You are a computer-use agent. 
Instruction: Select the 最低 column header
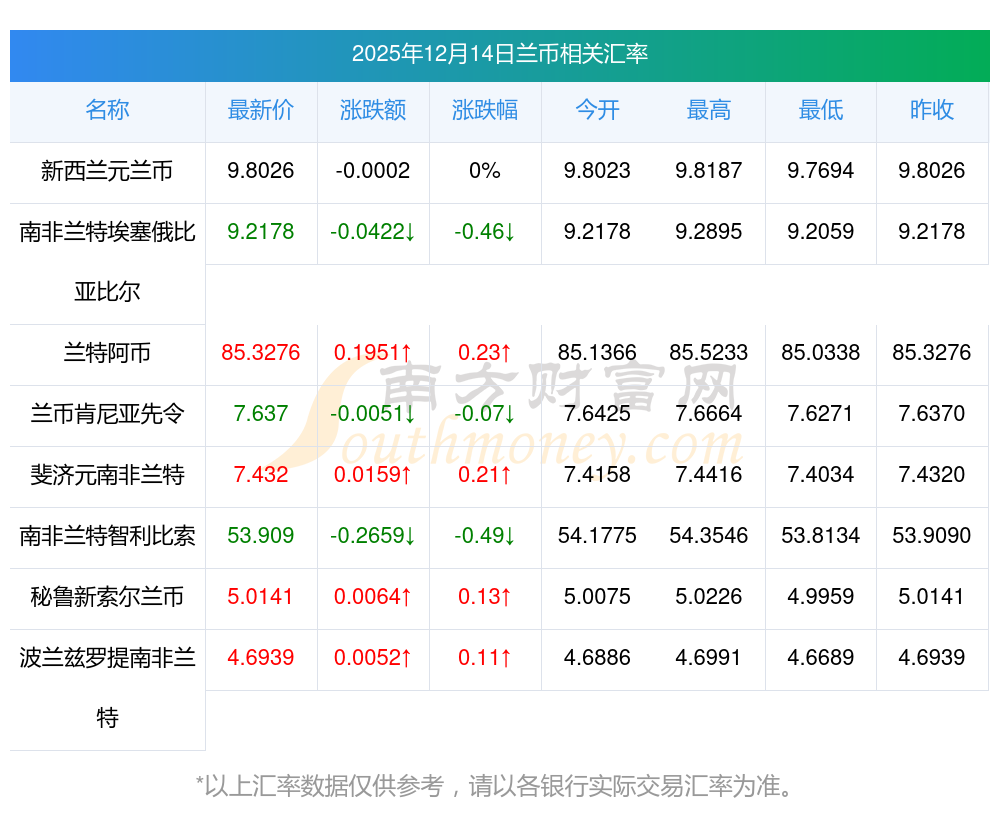tap(821, 110)
